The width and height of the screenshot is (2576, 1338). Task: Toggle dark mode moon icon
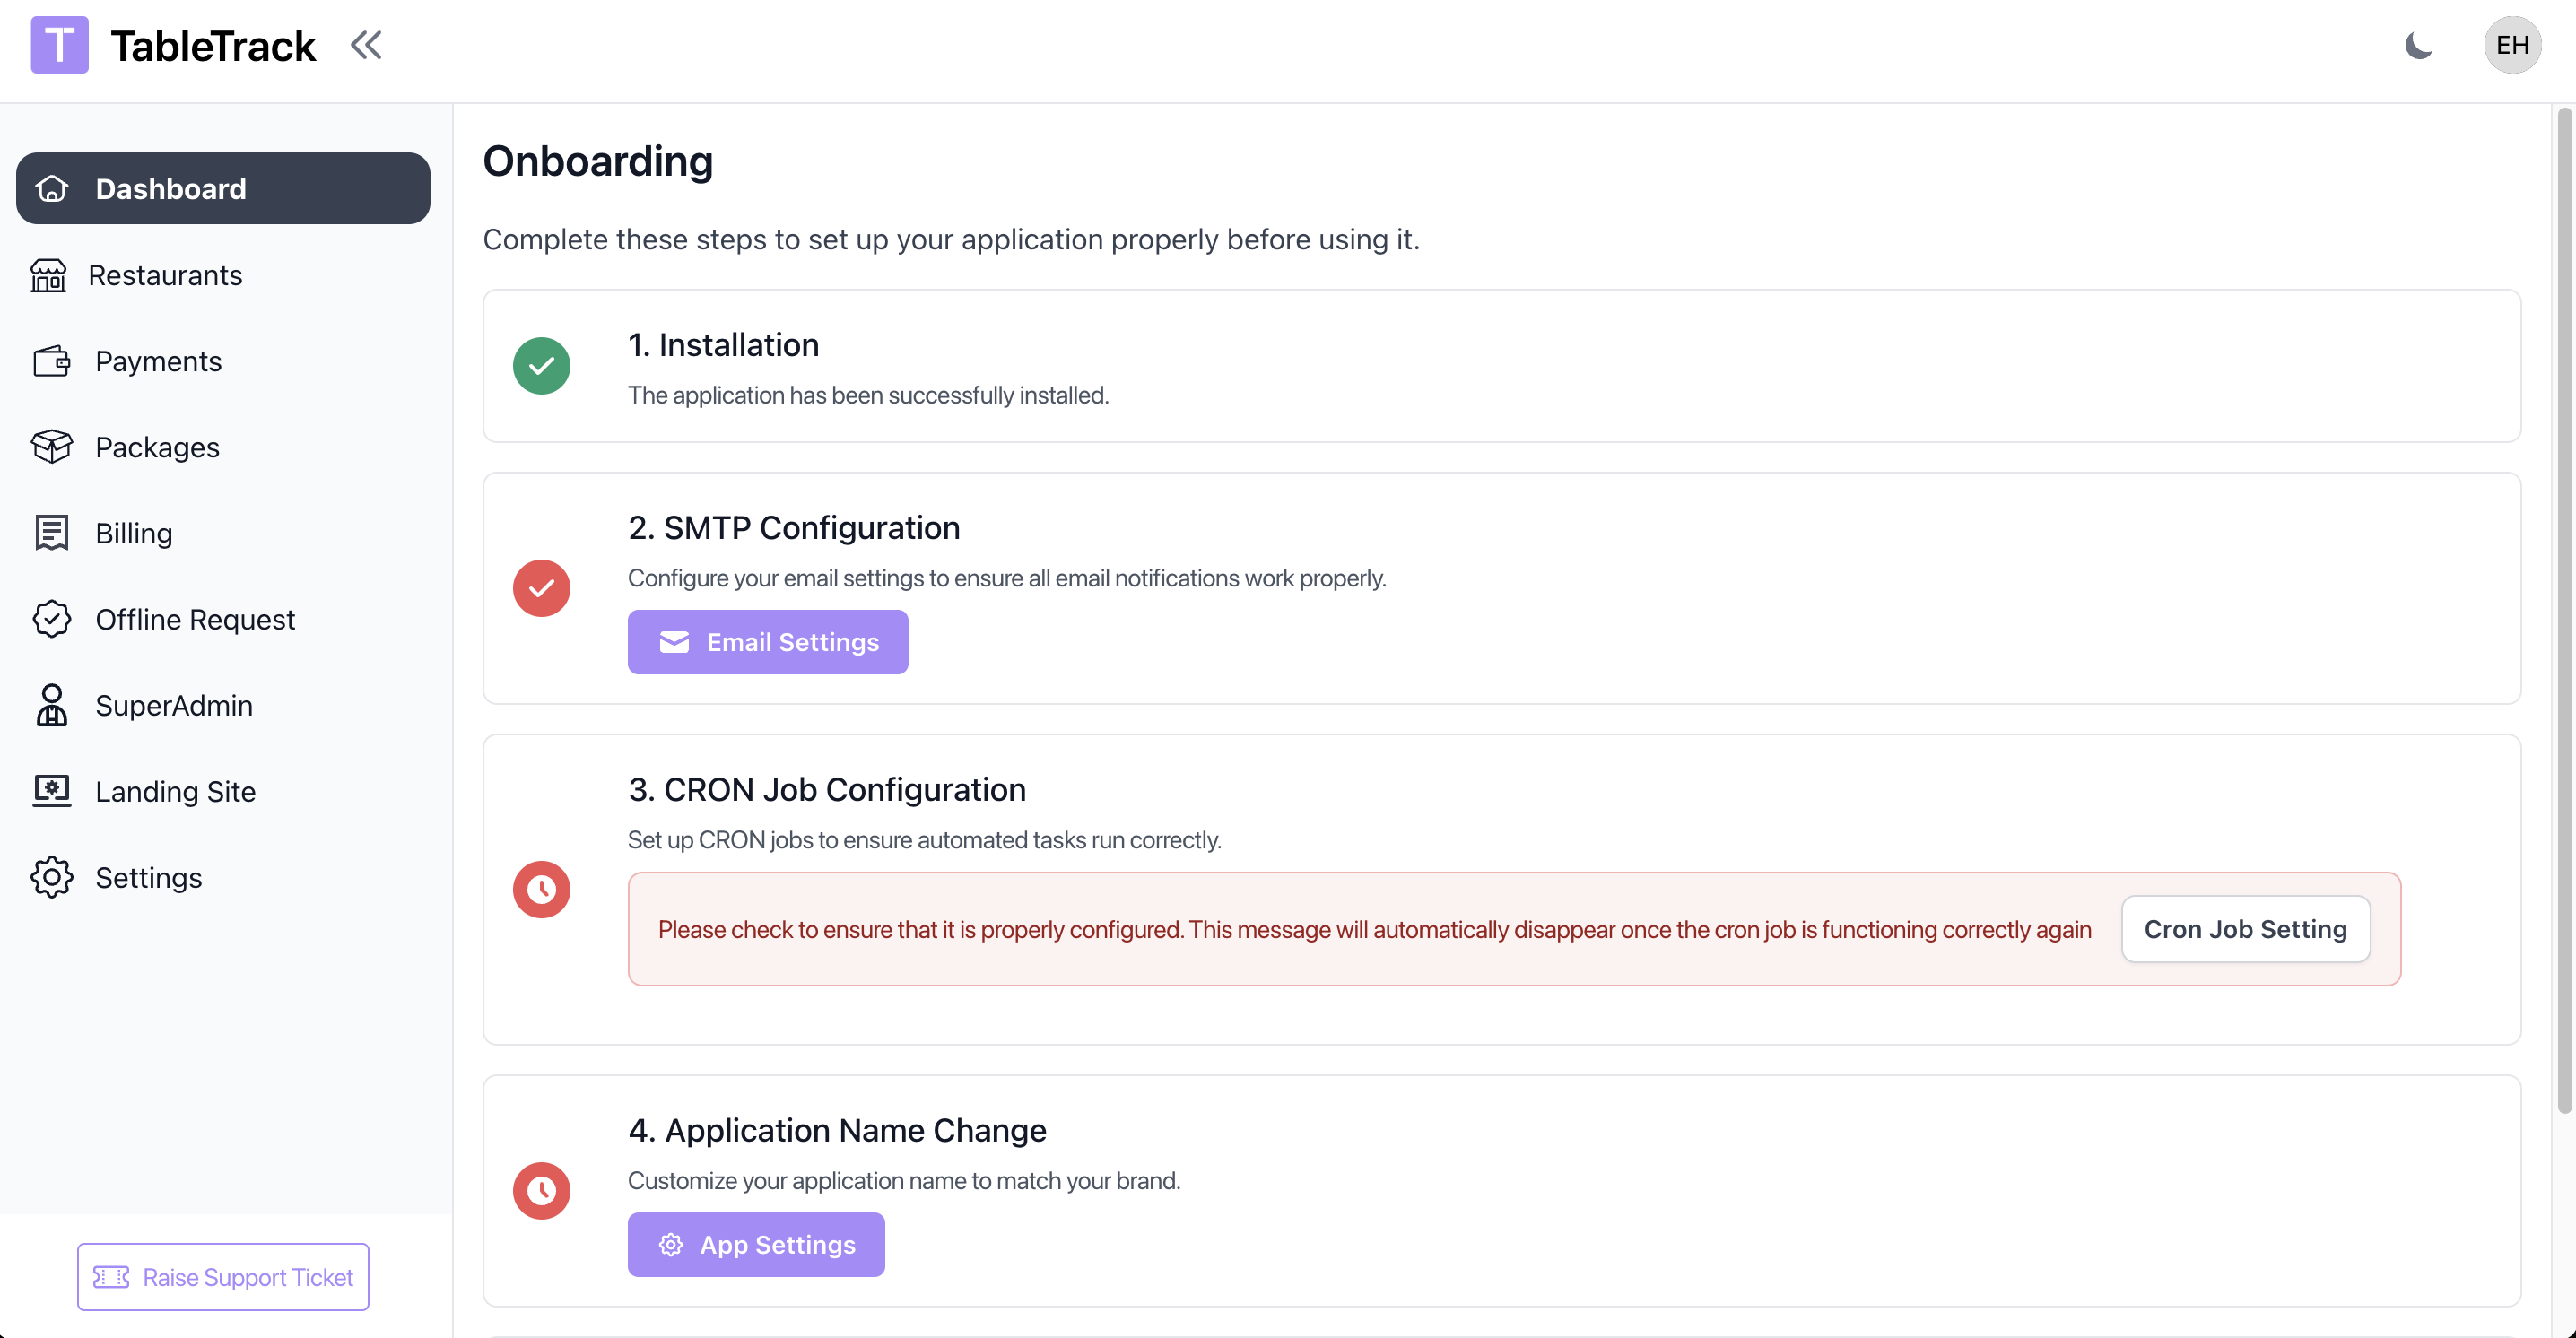pos(2418,45)
